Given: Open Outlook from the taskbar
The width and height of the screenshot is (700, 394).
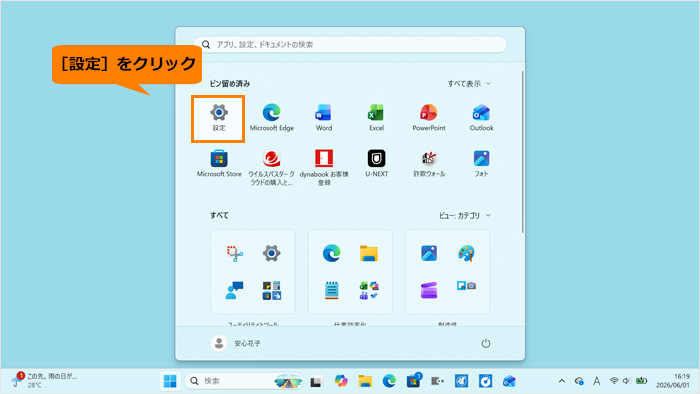Looking at the screenshot, I should [509, 381].
